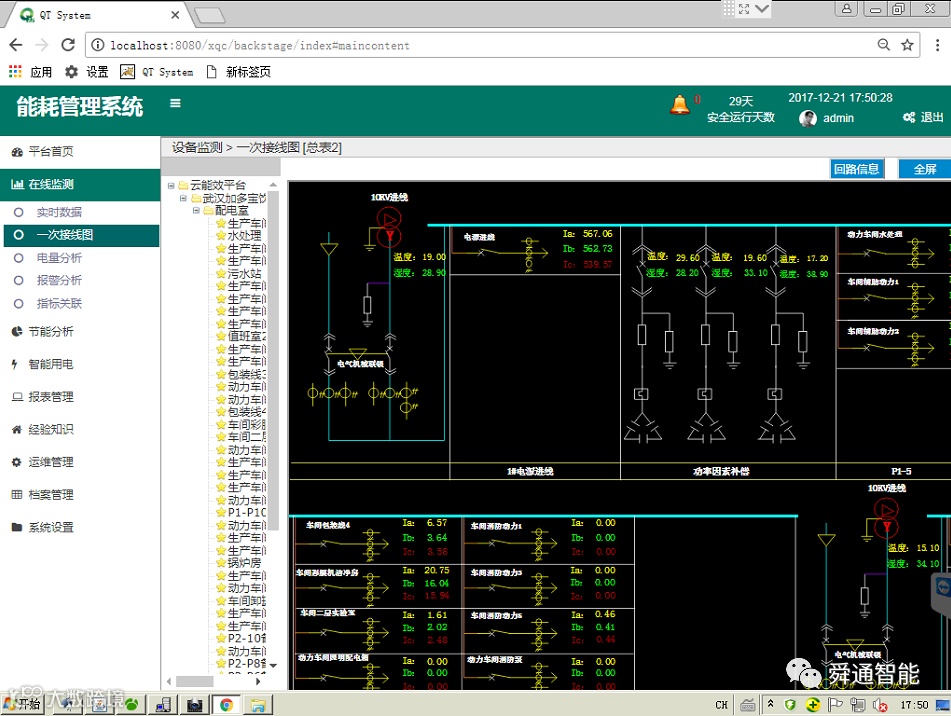Select the 实时数据 submenu option

coord(59,212)
